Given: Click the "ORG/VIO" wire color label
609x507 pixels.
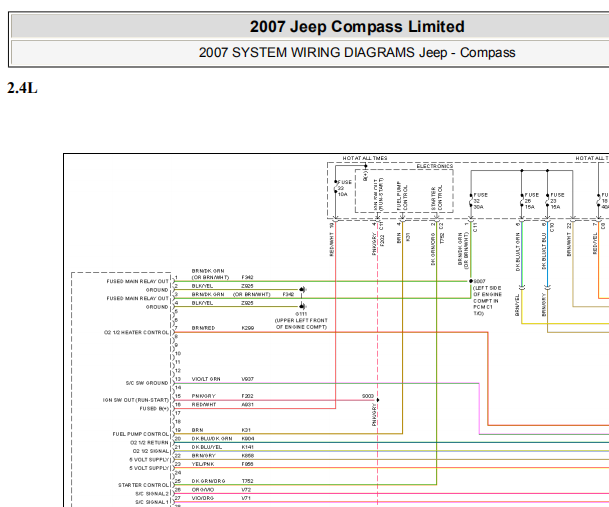Looking at the screenshot, I should [203, 490].
